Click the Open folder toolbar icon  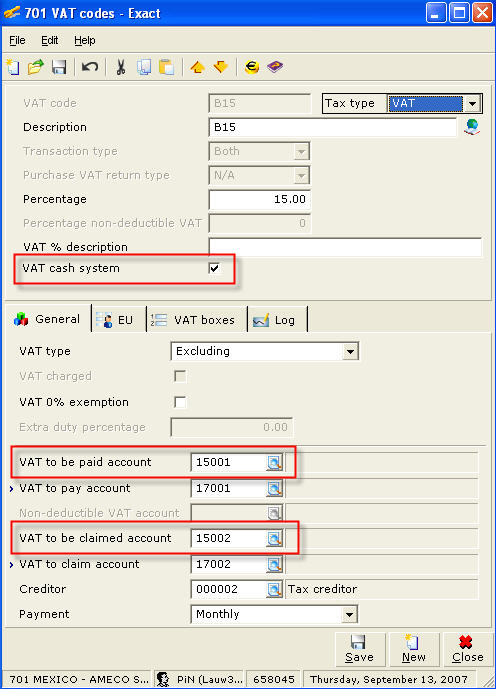point(36,67)
